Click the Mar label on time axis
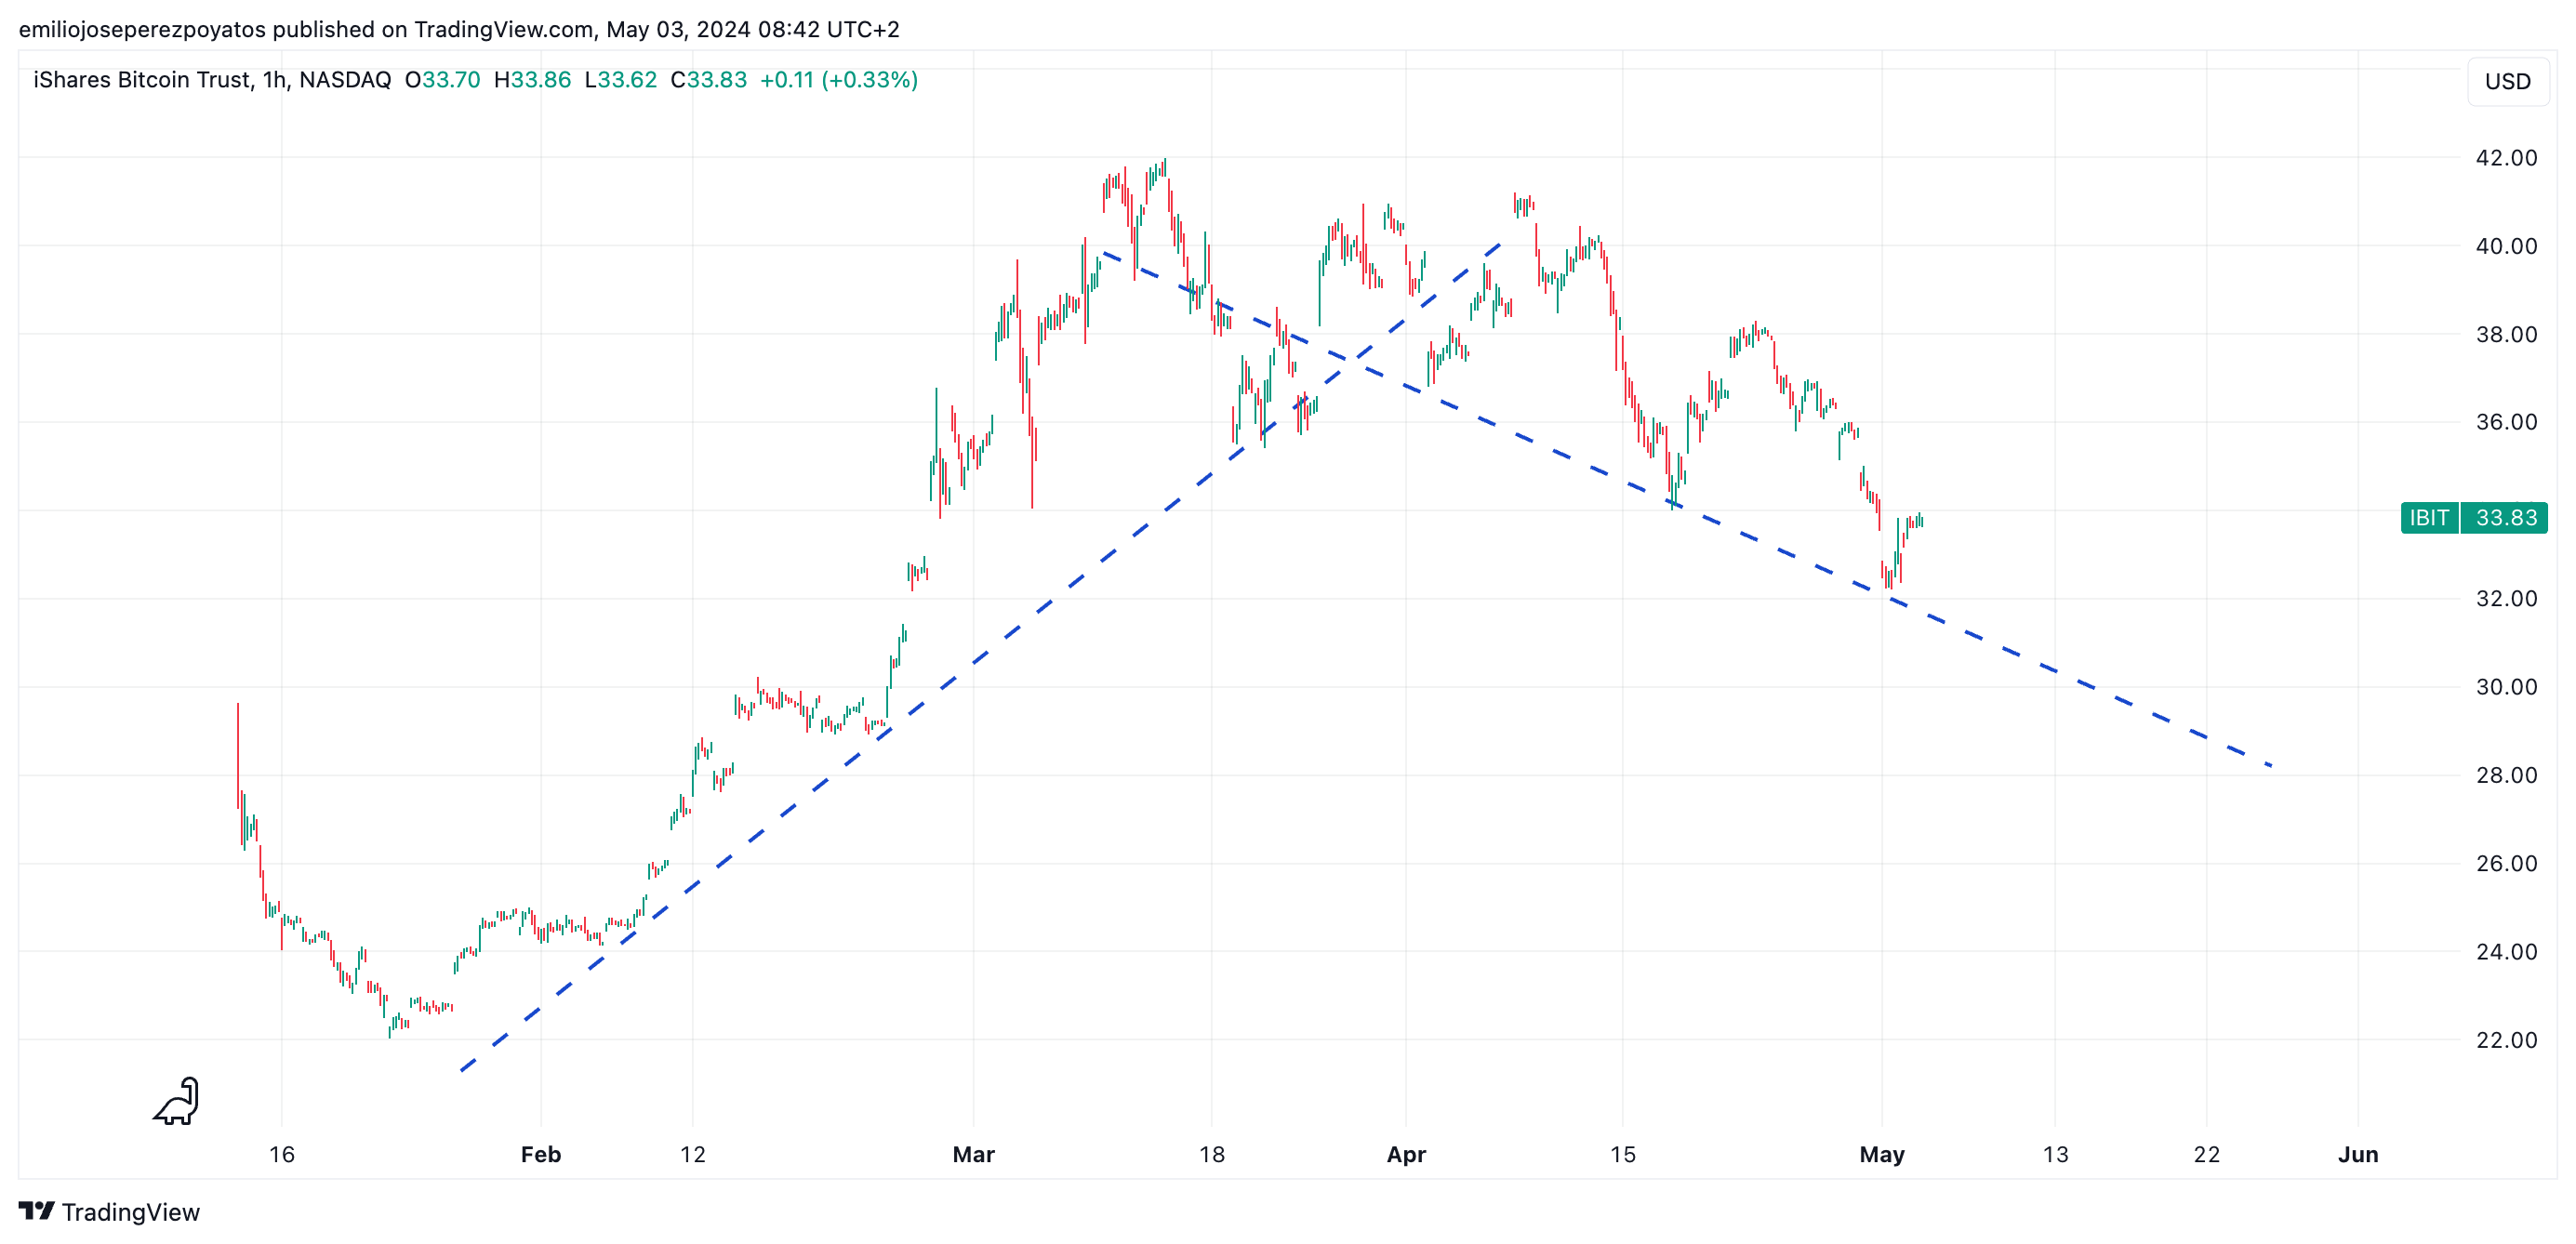This screenshot has width=2576, height=1244. 973,1154
